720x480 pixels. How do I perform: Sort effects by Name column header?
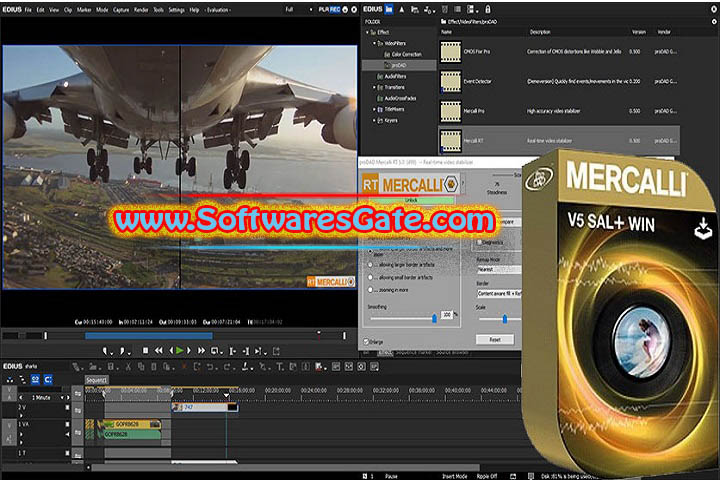447,32
